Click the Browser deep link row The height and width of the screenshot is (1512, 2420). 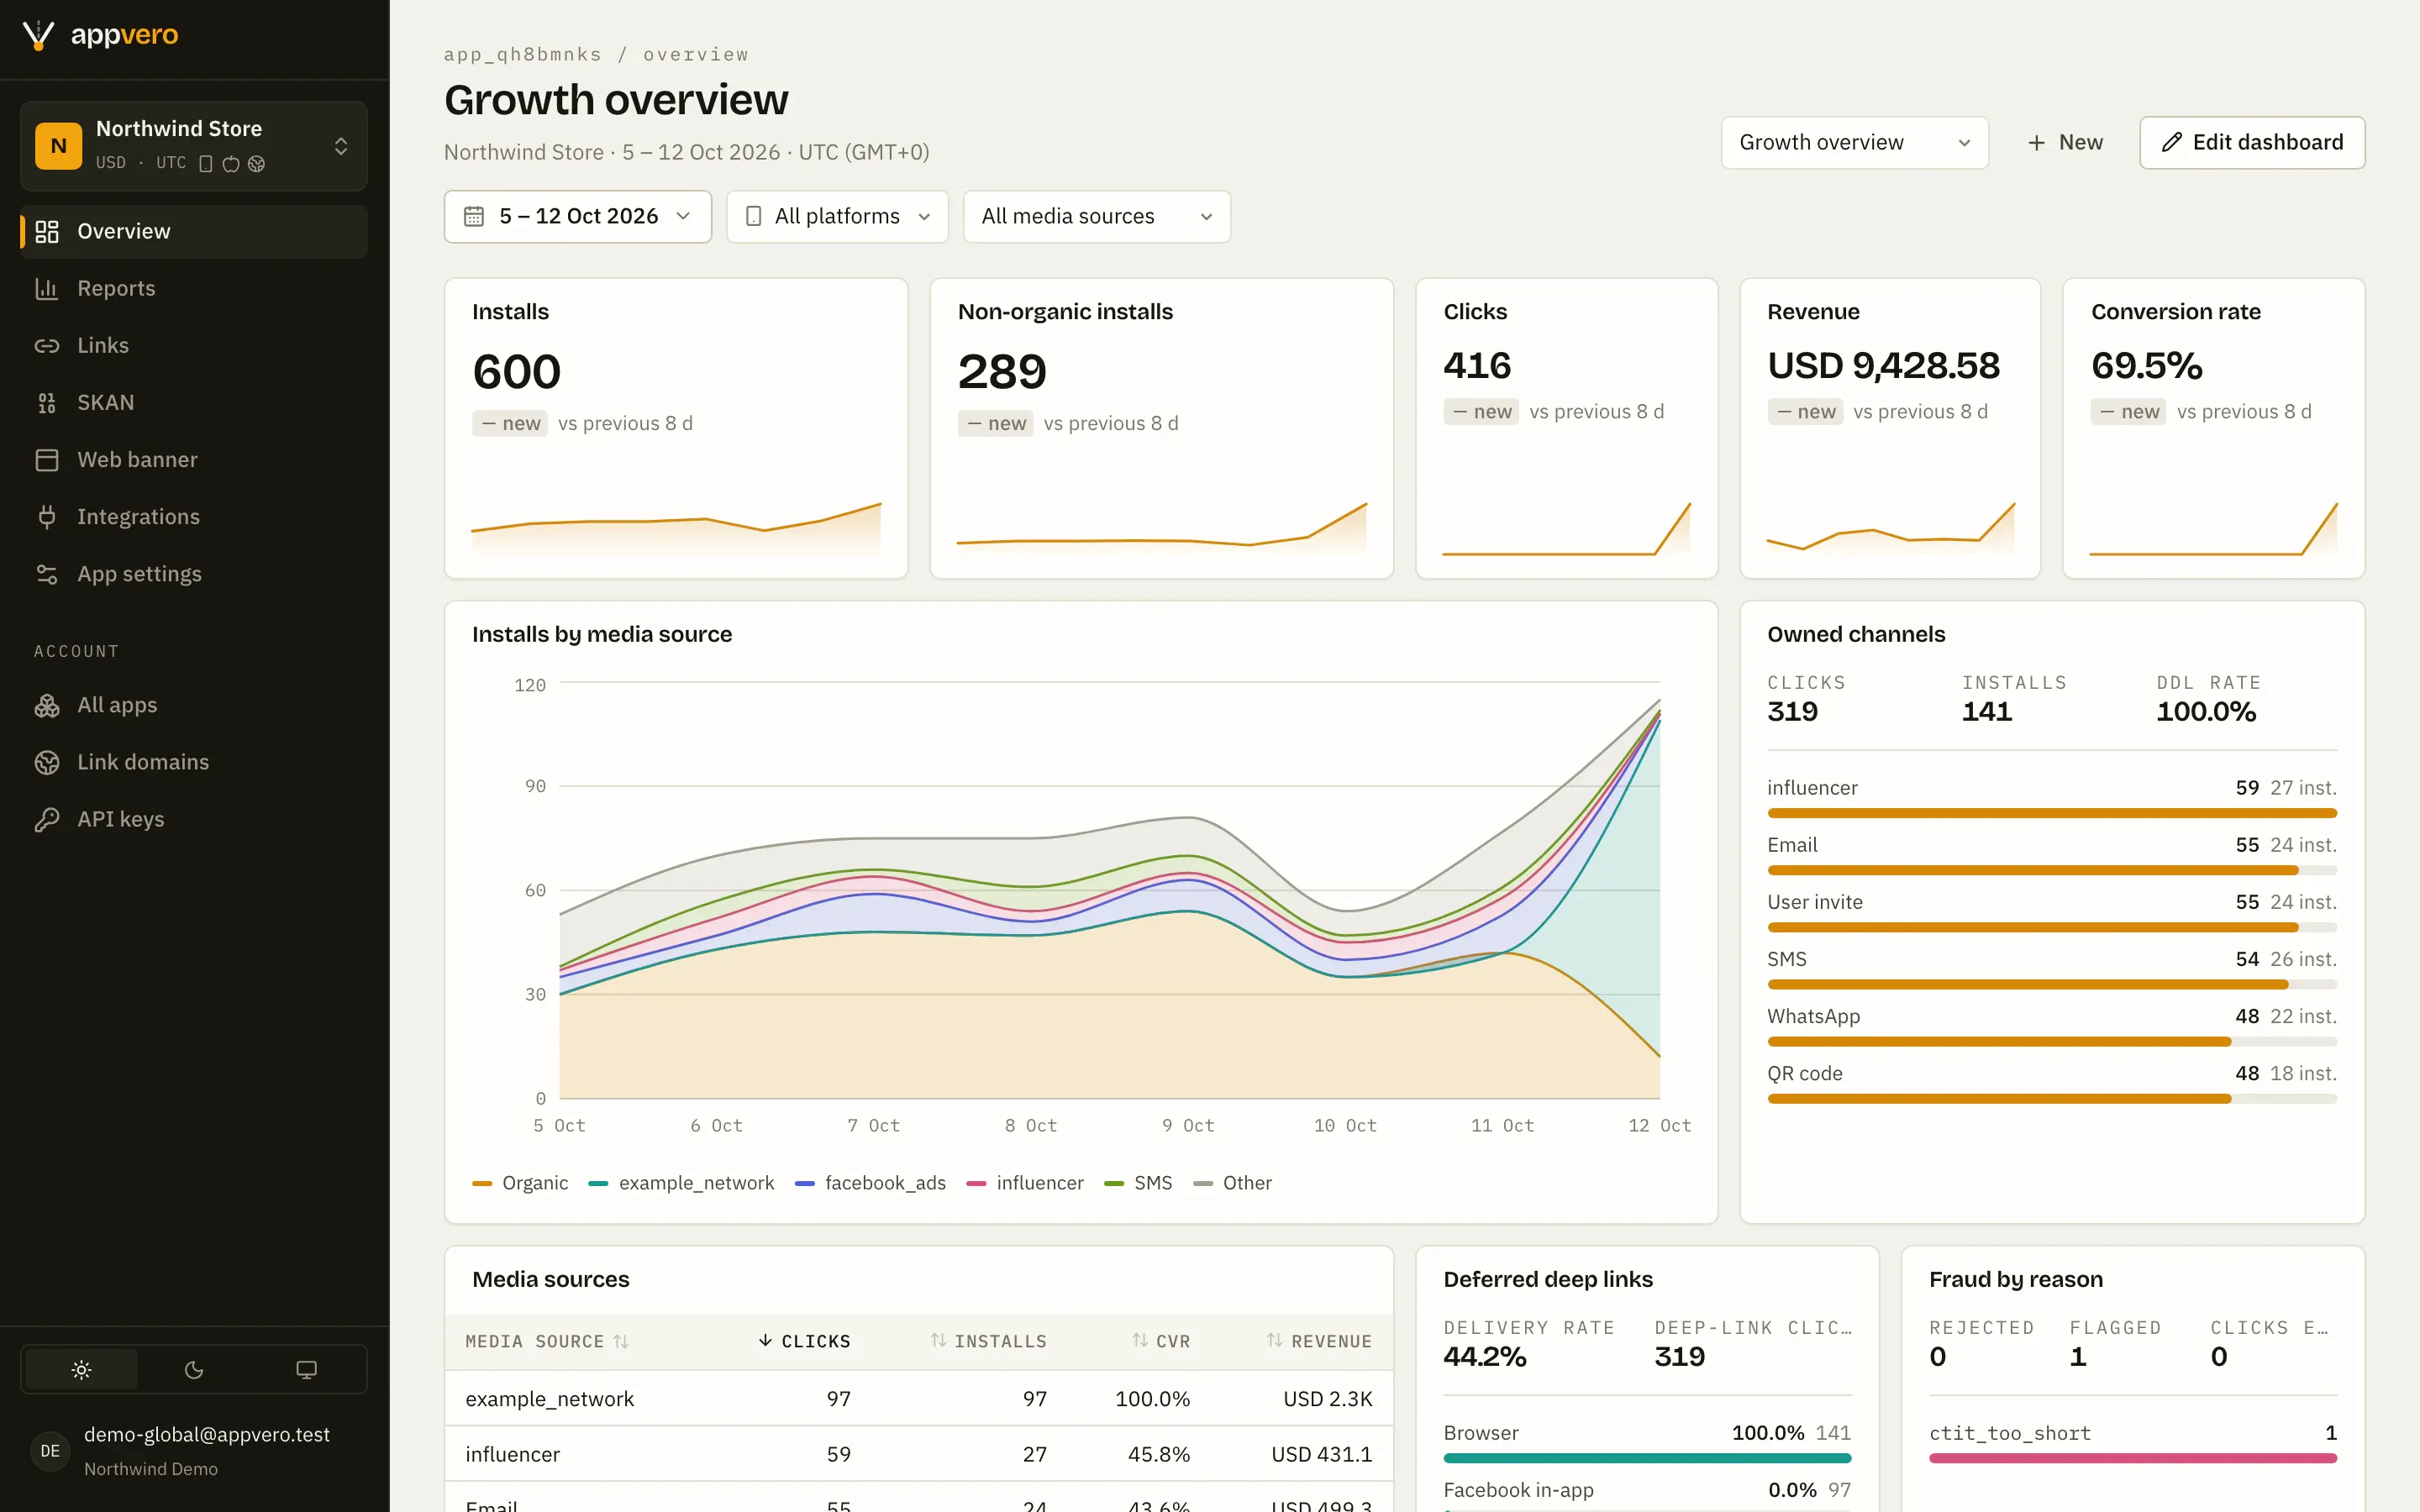click(1647, 1443)
